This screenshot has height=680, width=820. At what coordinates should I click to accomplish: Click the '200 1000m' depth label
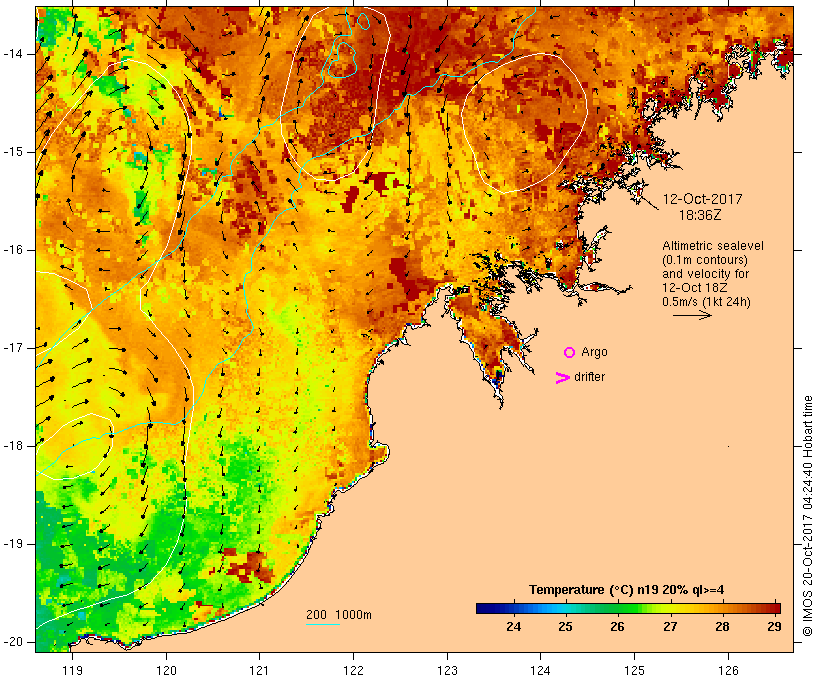339,615
